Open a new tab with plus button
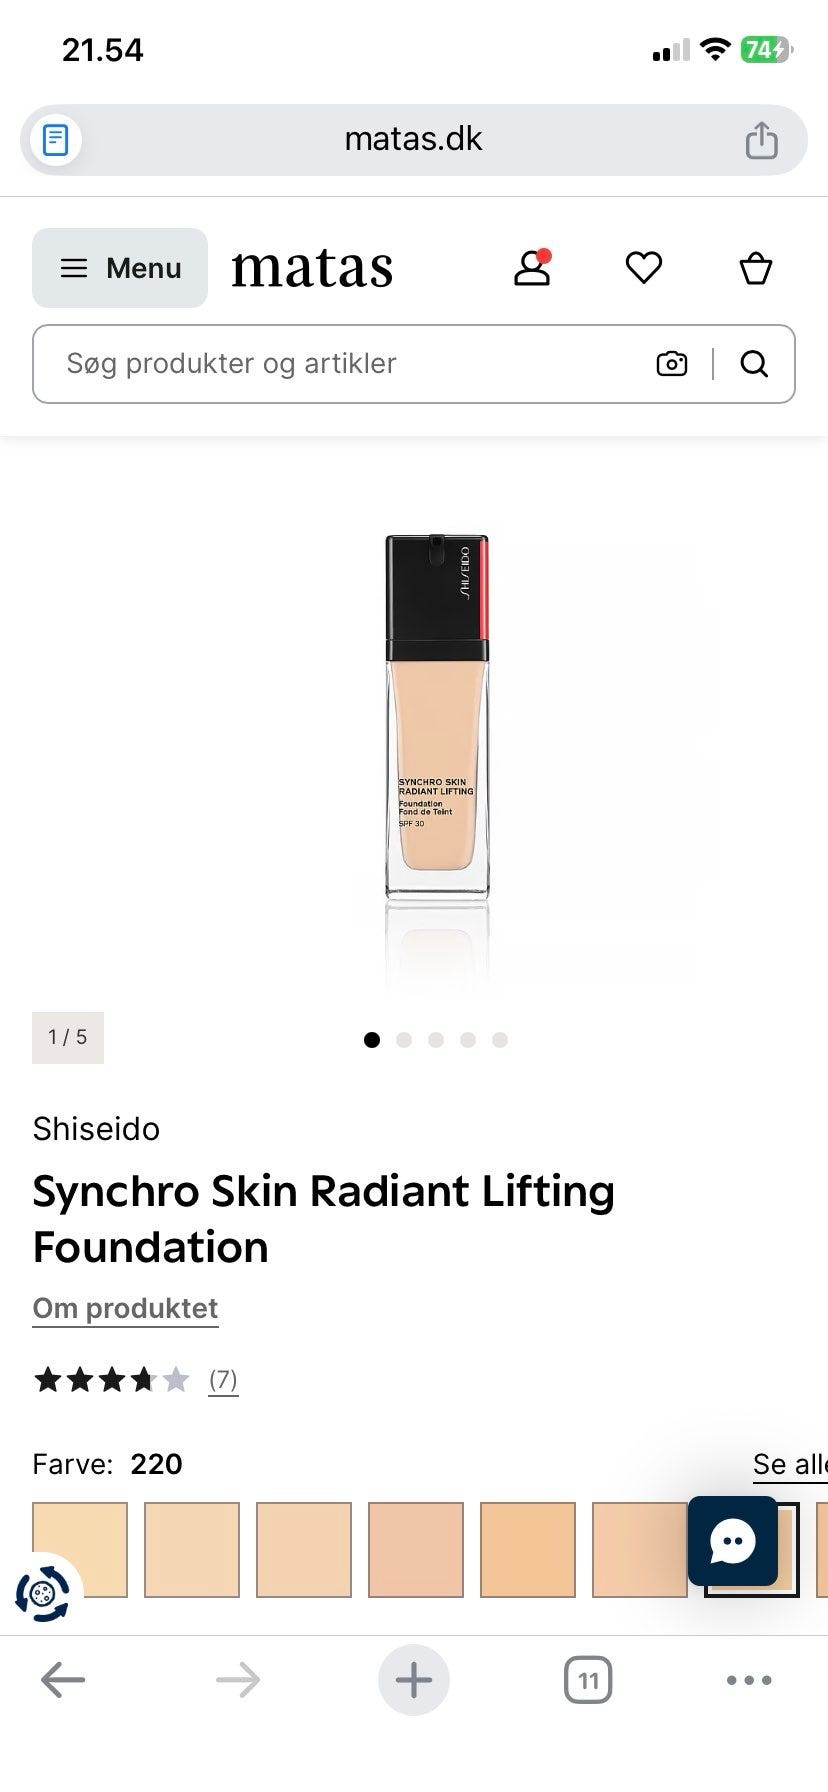The height and width of the screenshot is (1792, 828). (414, 1680)
